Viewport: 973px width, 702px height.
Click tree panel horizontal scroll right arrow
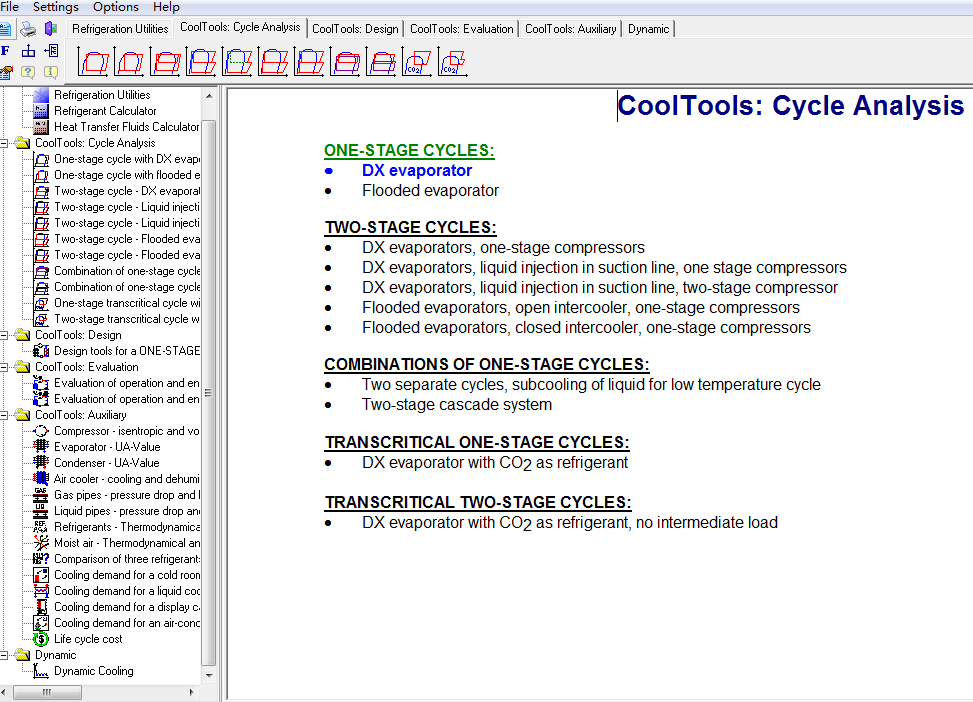tap(192, 692)
